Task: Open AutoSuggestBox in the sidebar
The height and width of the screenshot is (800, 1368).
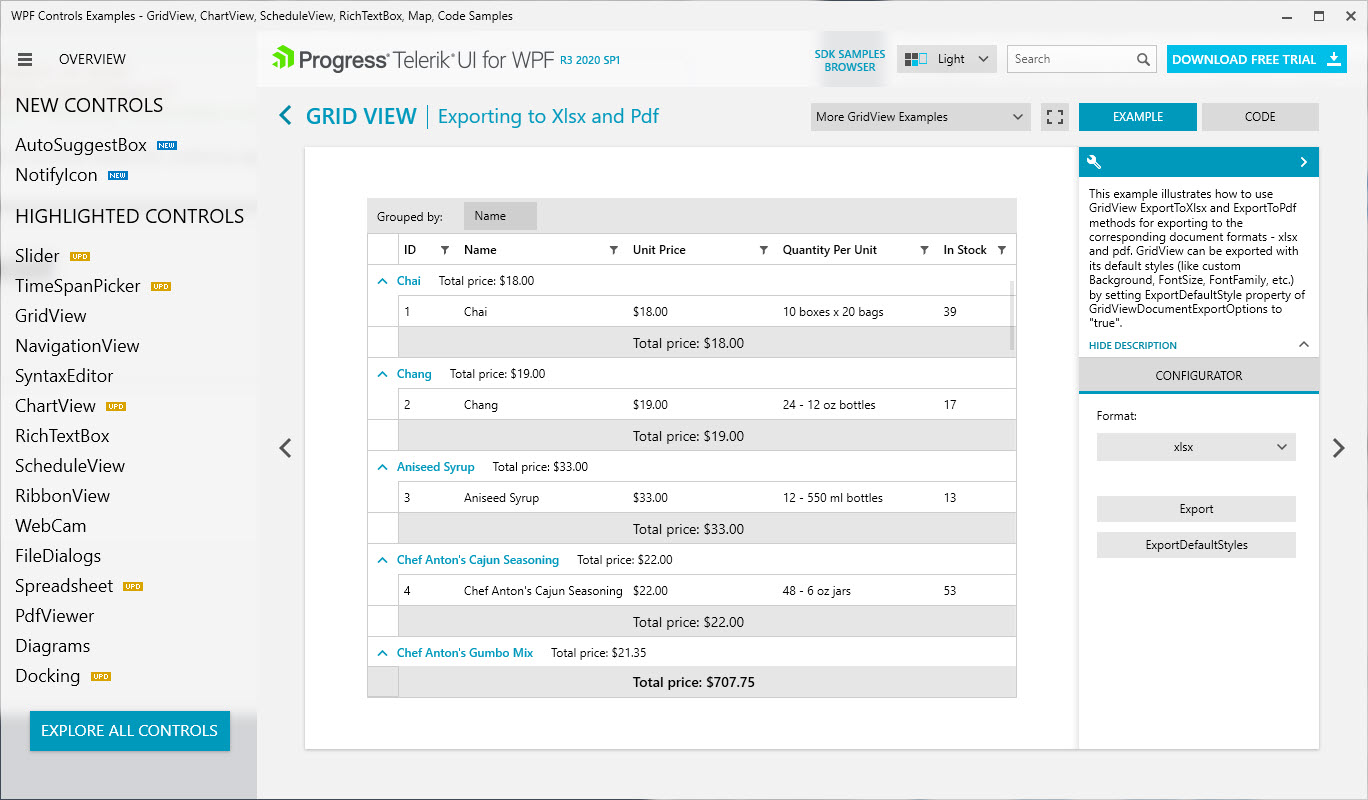Action: [x=81, y=145]
